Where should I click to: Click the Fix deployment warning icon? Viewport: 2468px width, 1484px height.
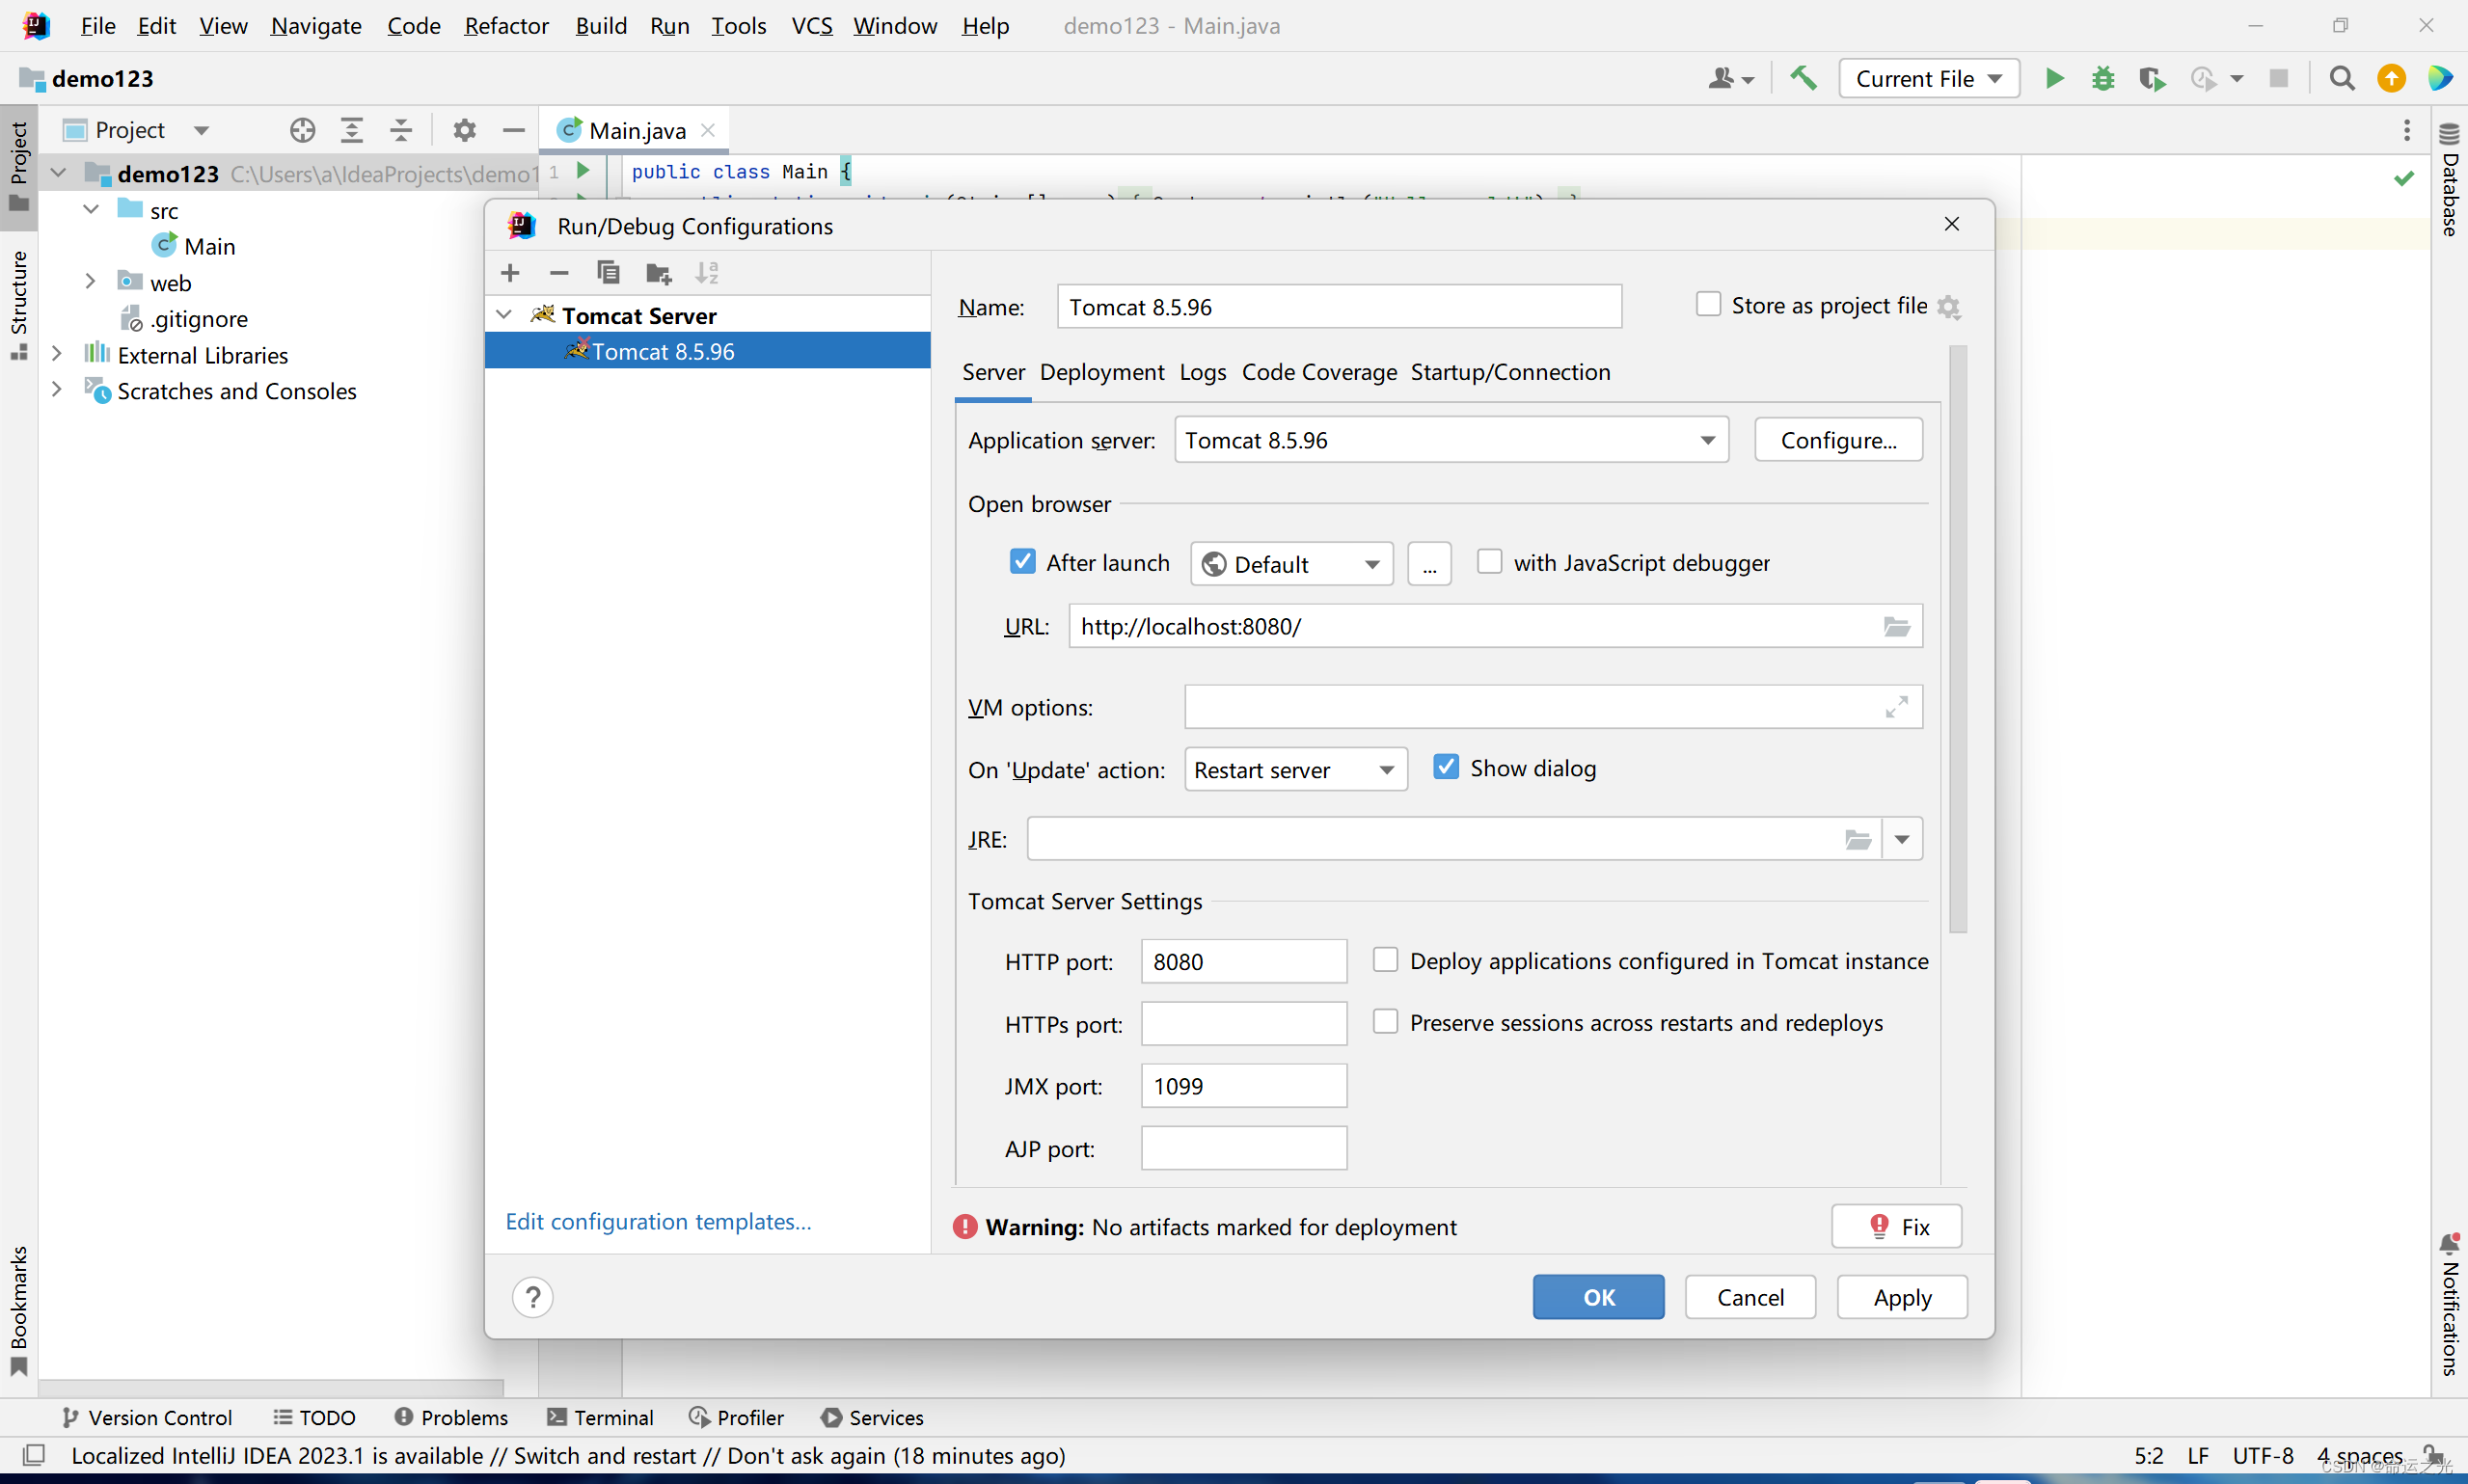(x=1897, y=1227)
